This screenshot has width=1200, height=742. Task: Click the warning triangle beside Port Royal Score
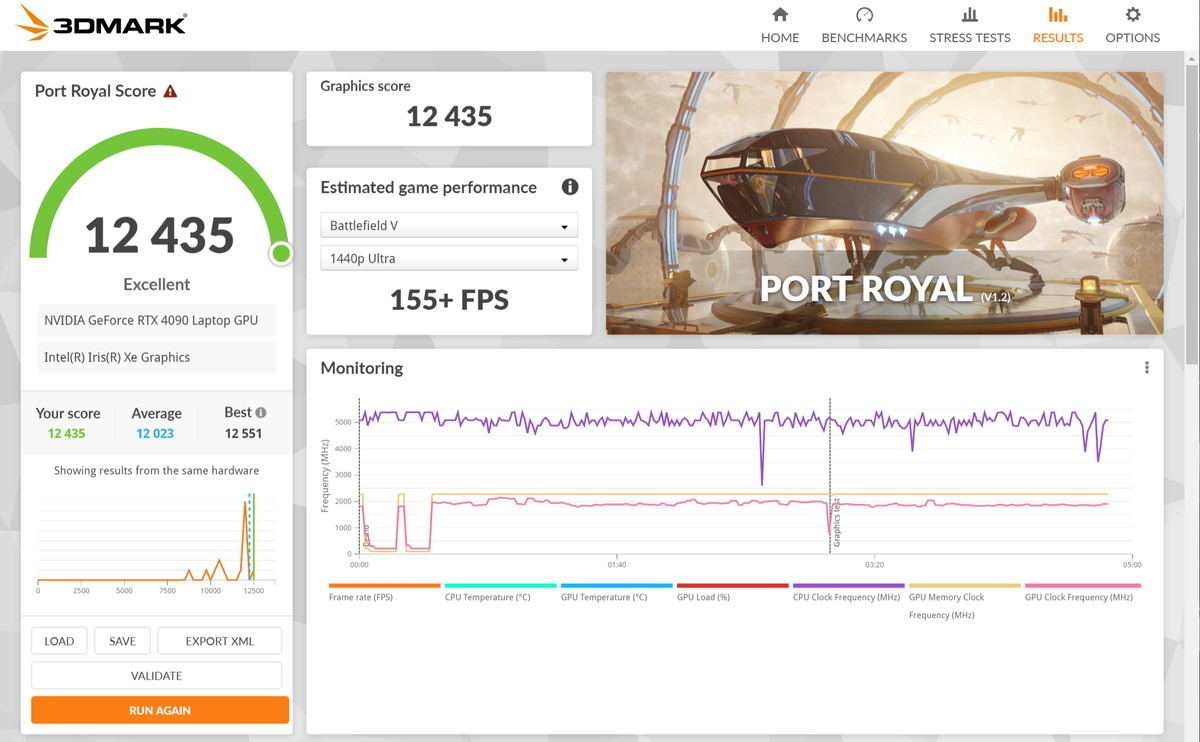(x=170, y=91)
